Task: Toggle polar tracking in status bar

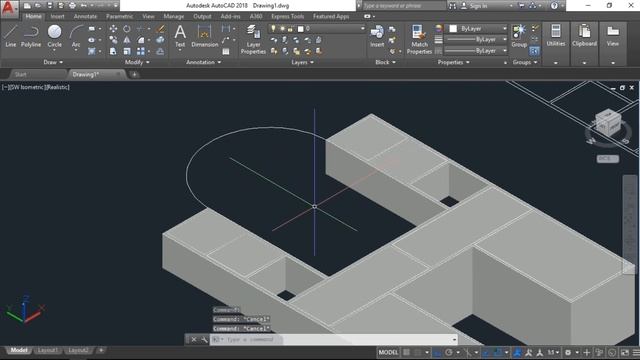Action: (449, 352)
